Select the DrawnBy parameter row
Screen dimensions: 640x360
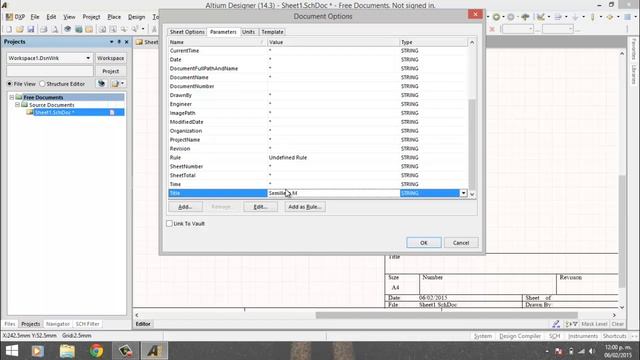(318, 95)
